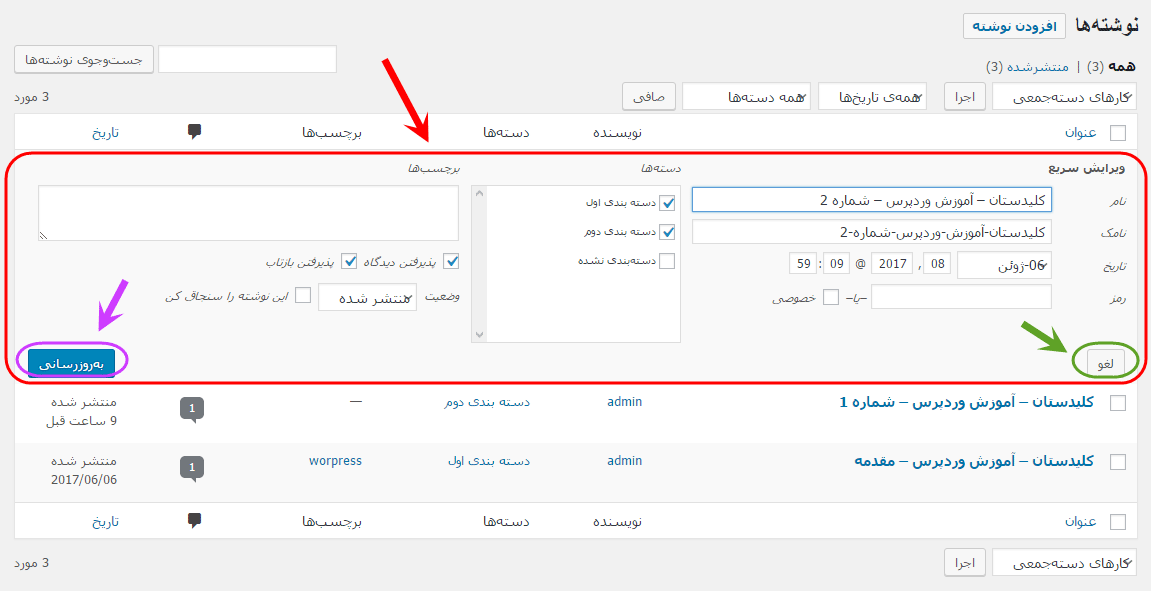Image resolution: width=1151 pixels, height=591 pixels.
Task: Click the 2017/06/06 date text
Action: (84, 480)
